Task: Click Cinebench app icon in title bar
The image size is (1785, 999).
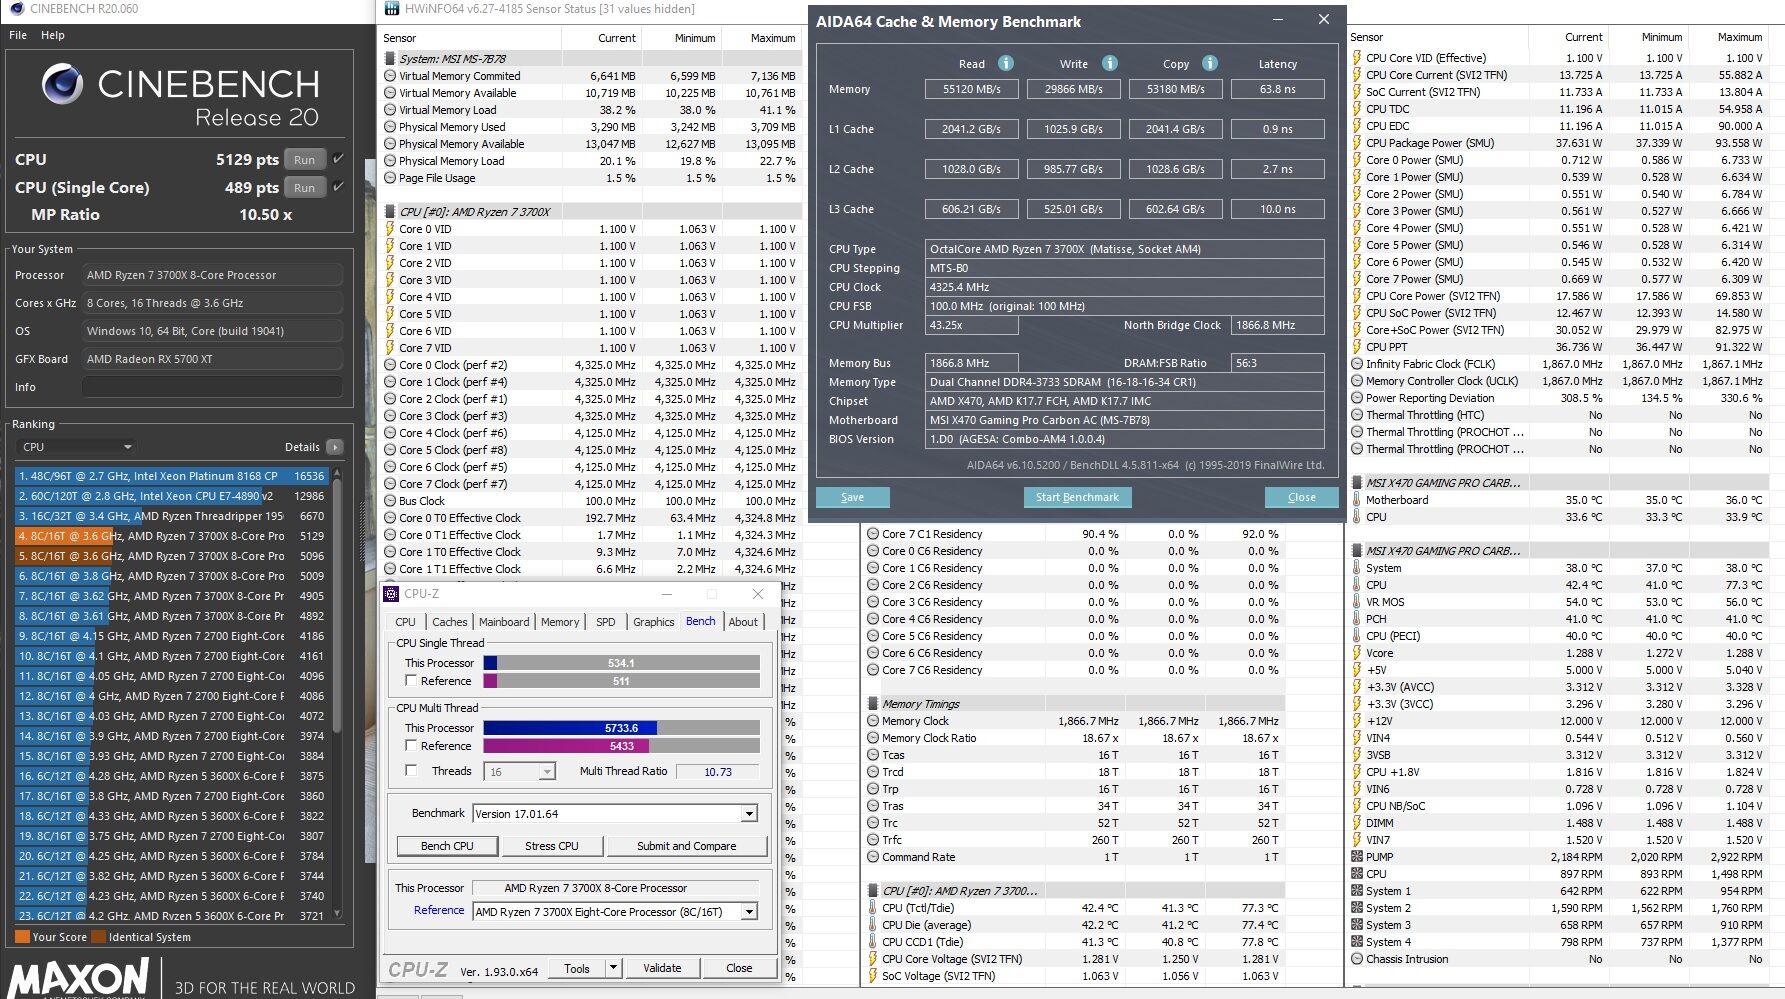Action: [x=16, y=8]
